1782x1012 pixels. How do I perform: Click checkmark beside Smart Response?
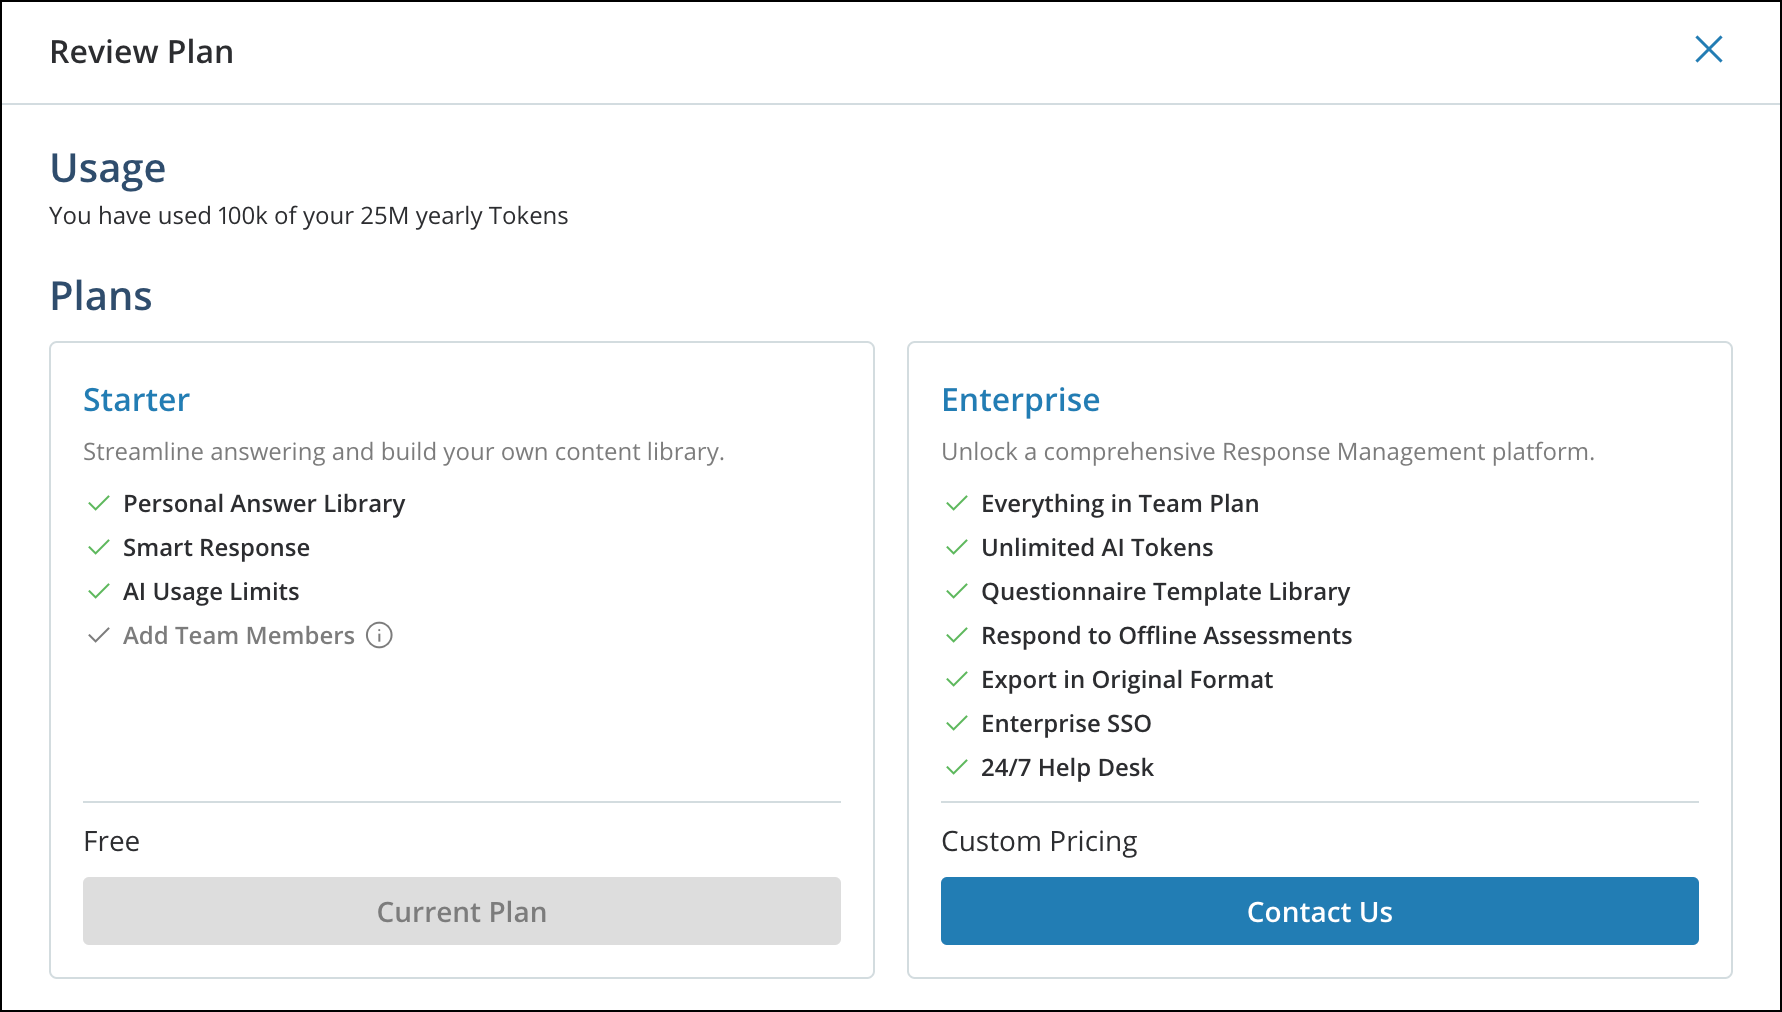coord(98,547)
